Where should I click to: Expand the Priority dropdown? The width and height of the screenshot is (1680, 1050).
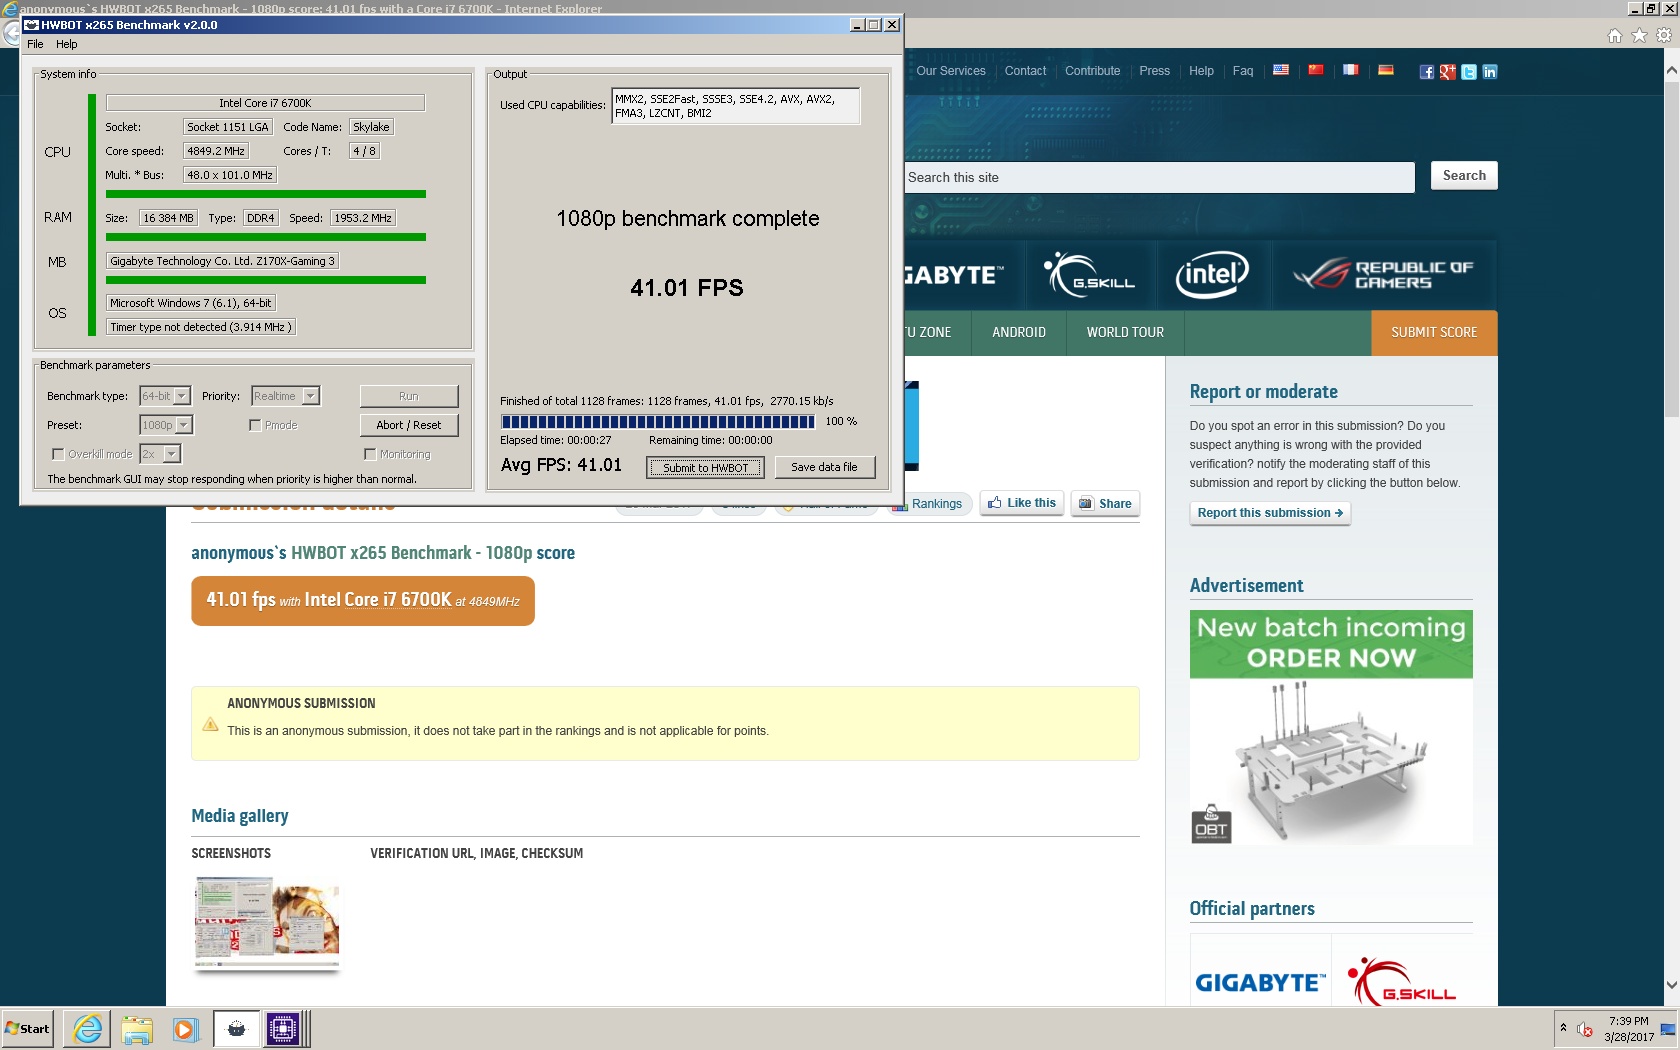click(311, 396)
